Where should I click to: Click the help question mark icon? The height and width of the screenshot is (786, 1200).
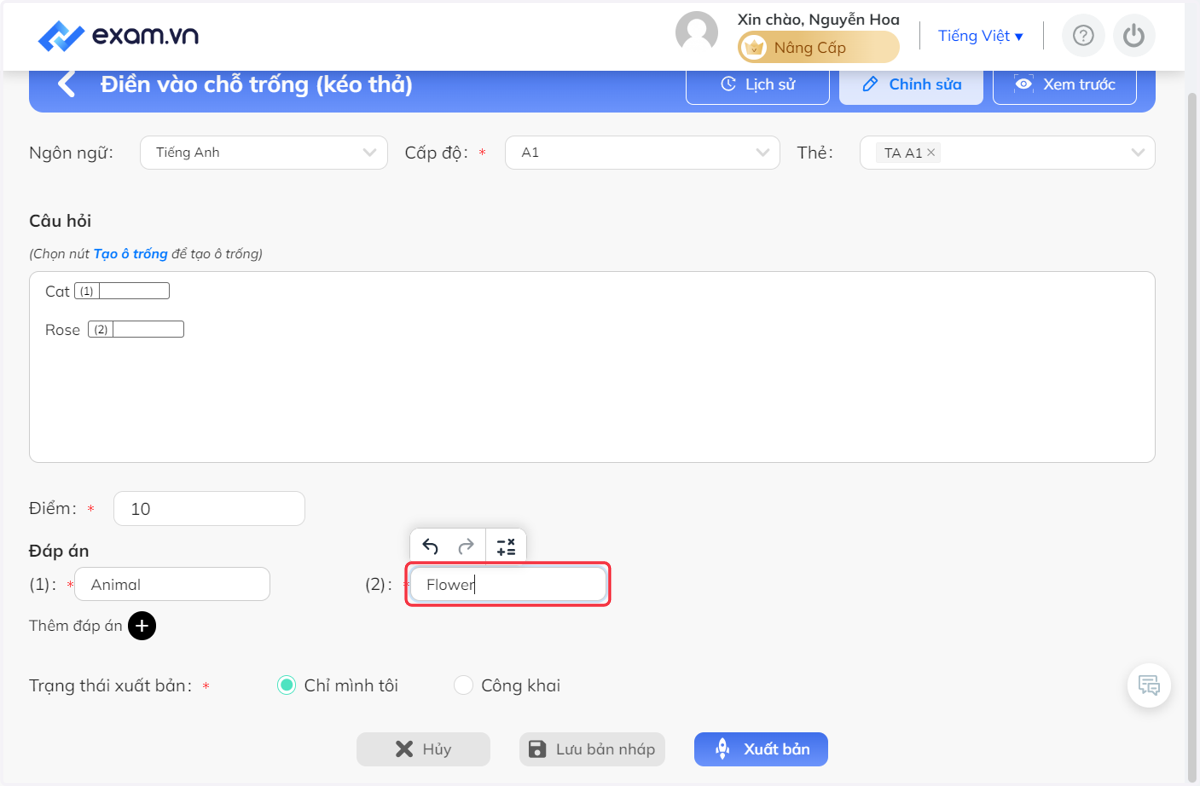coord(1083,36)
